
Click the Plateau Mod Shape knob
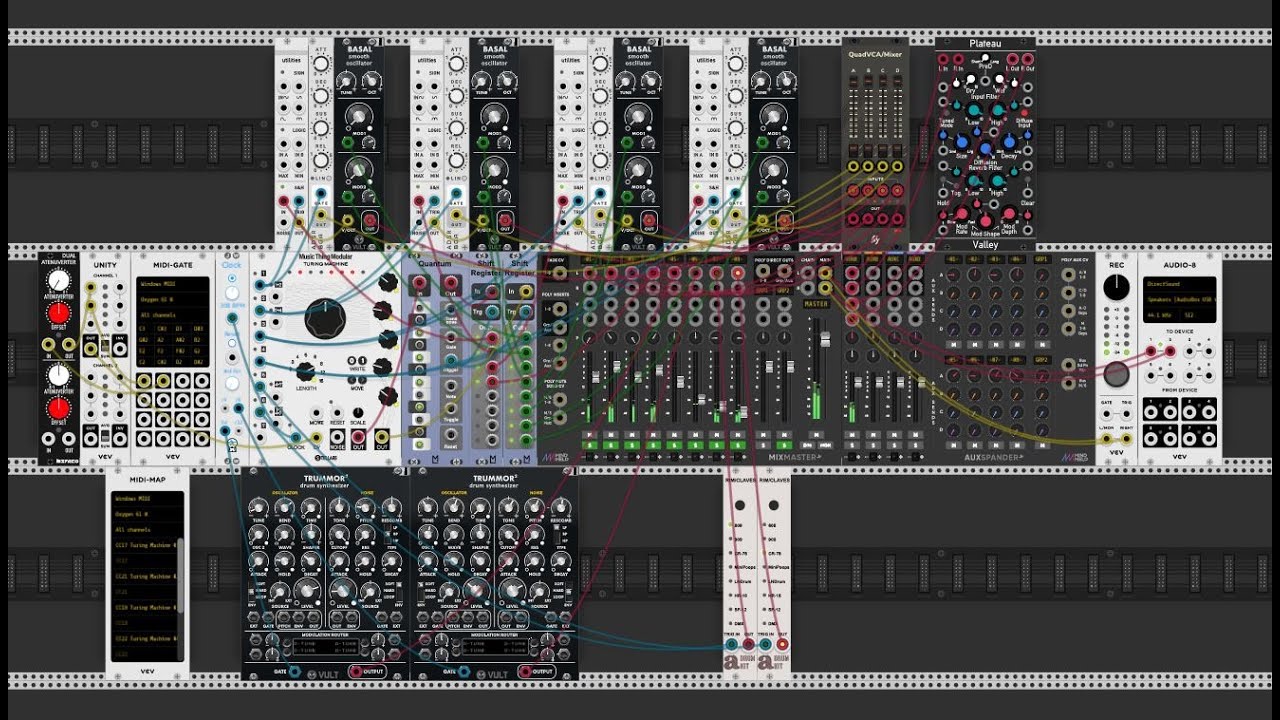point(985,221)
